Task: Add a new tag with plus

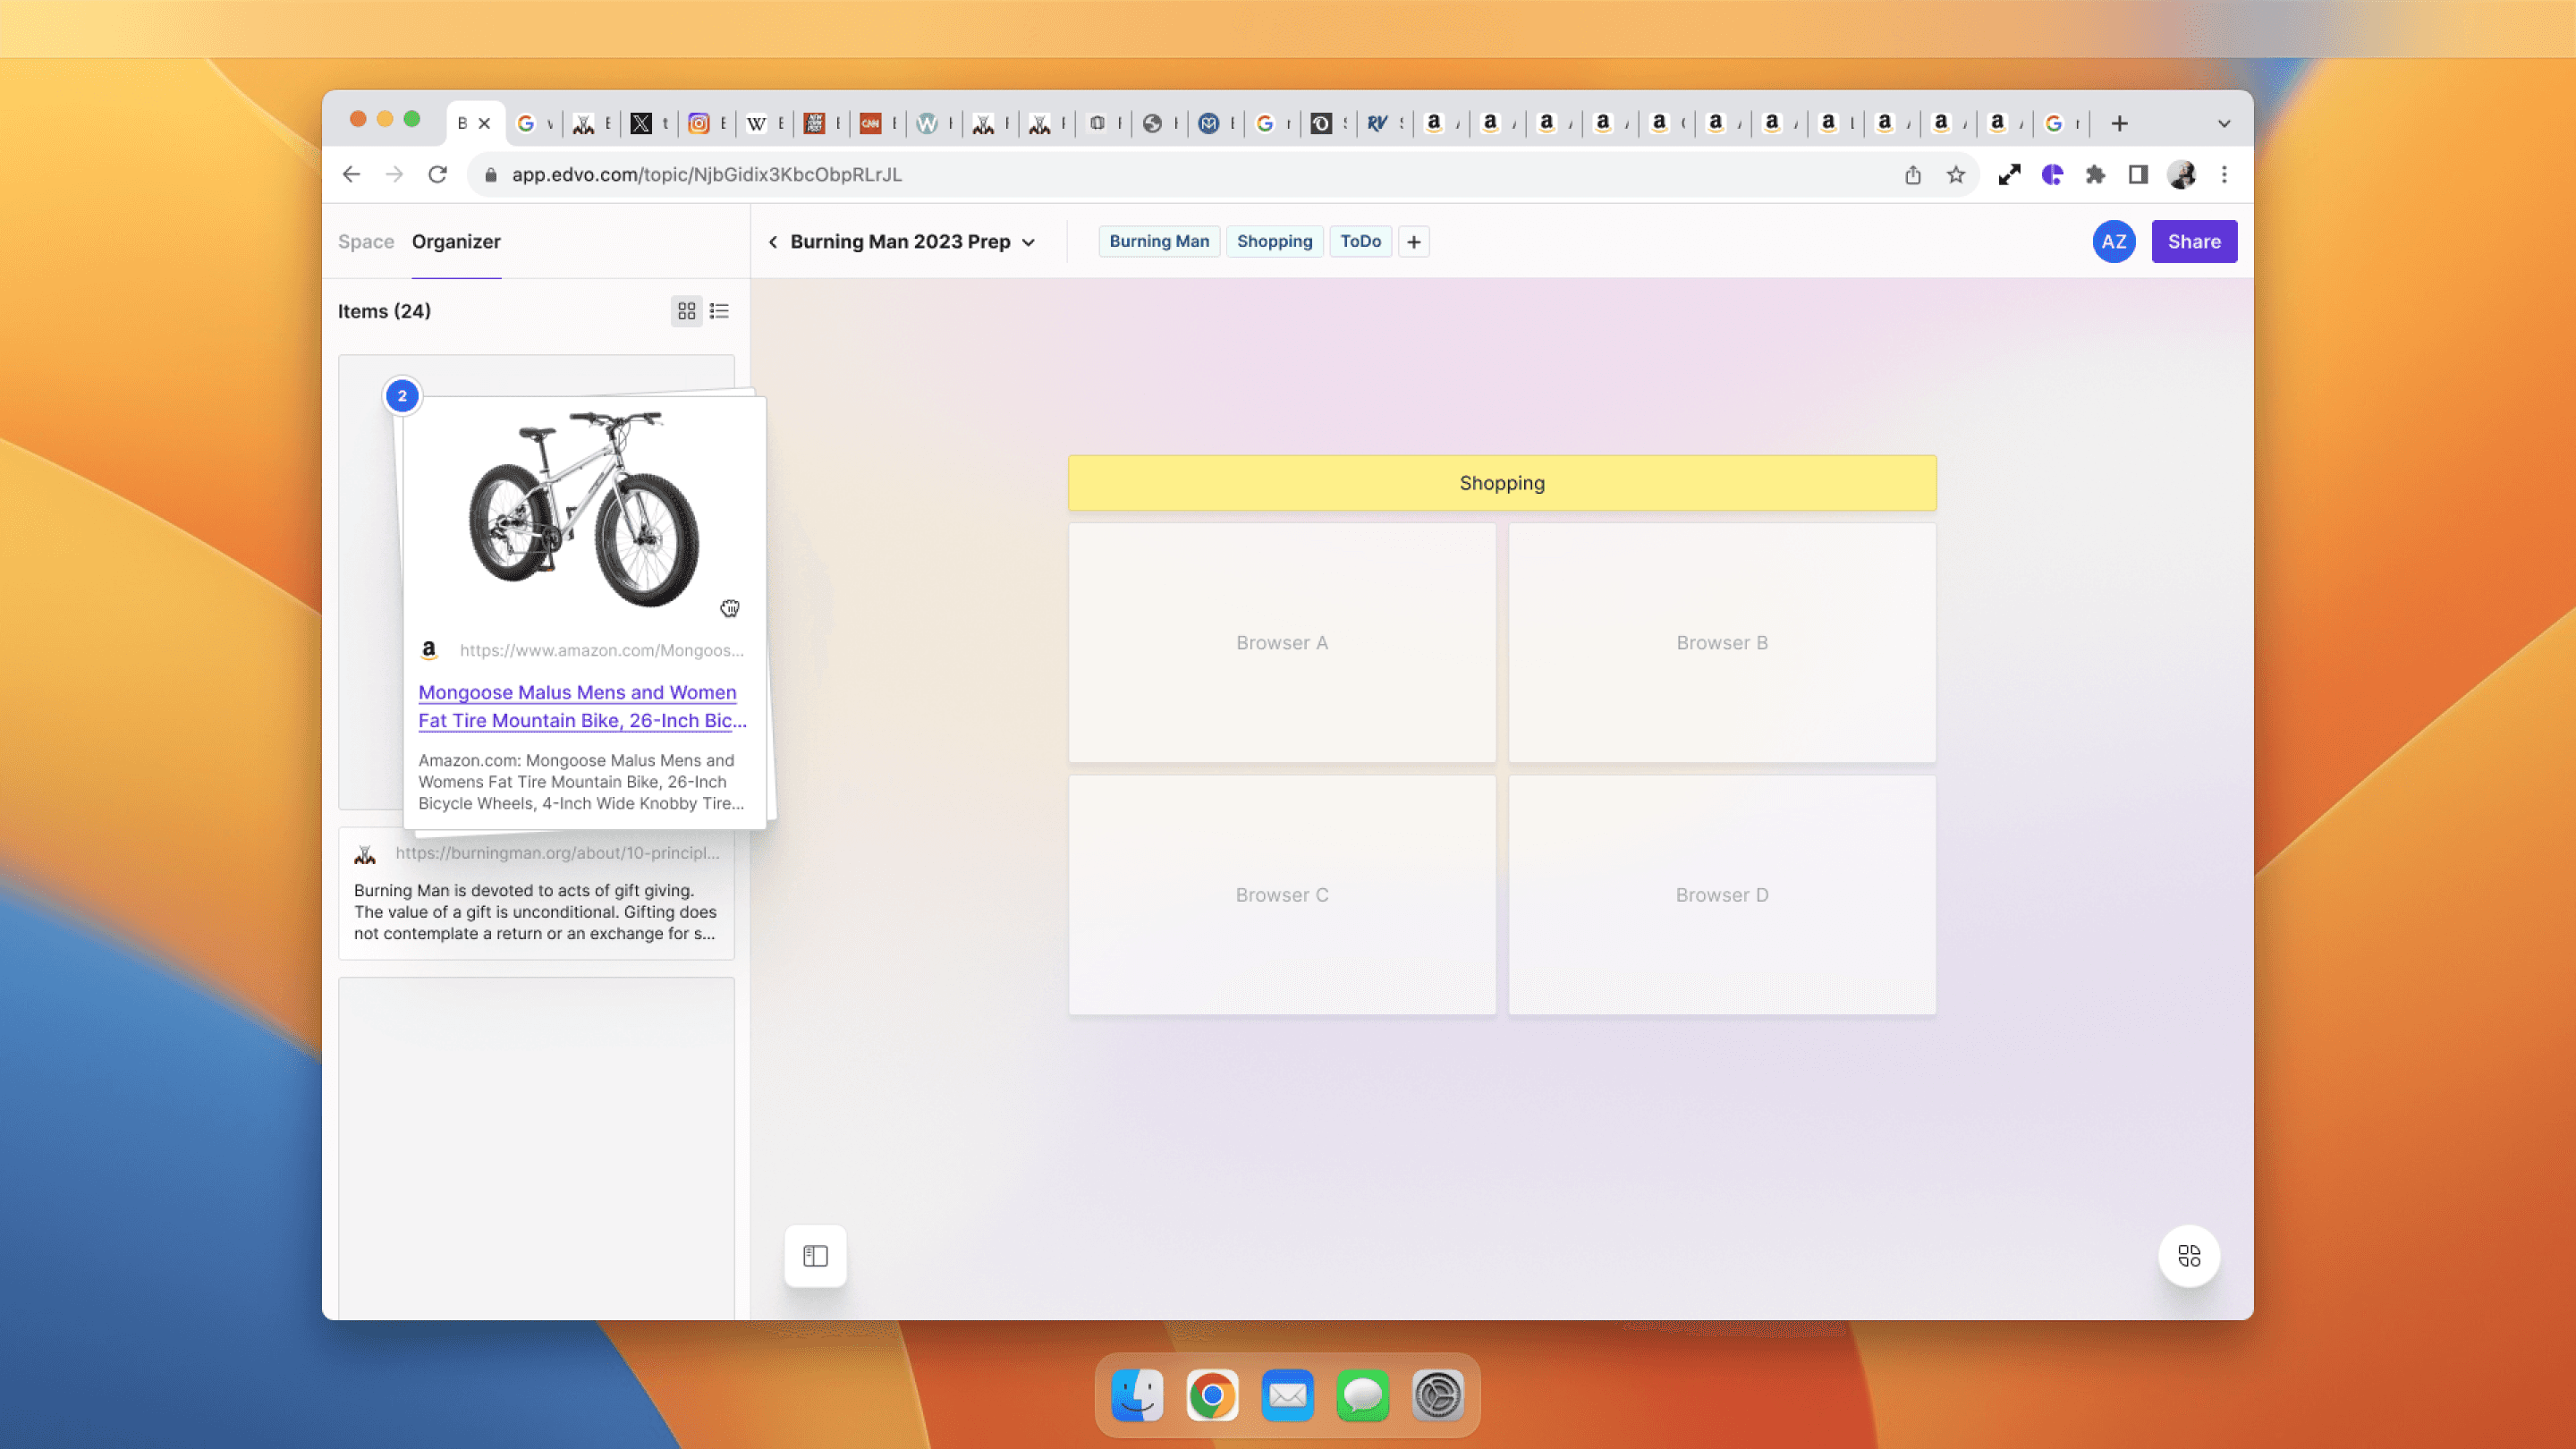Action: coord(1413,242)
